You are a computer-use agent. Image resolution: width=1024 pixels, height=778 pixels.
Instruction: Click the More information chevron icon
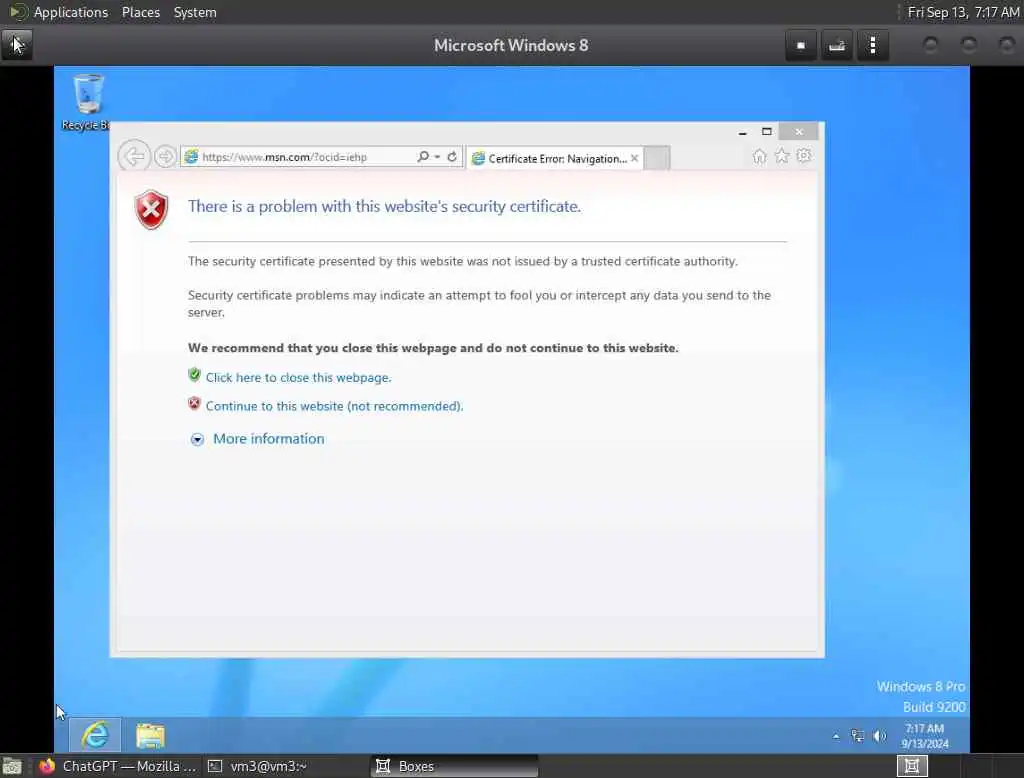pos(197,440)
